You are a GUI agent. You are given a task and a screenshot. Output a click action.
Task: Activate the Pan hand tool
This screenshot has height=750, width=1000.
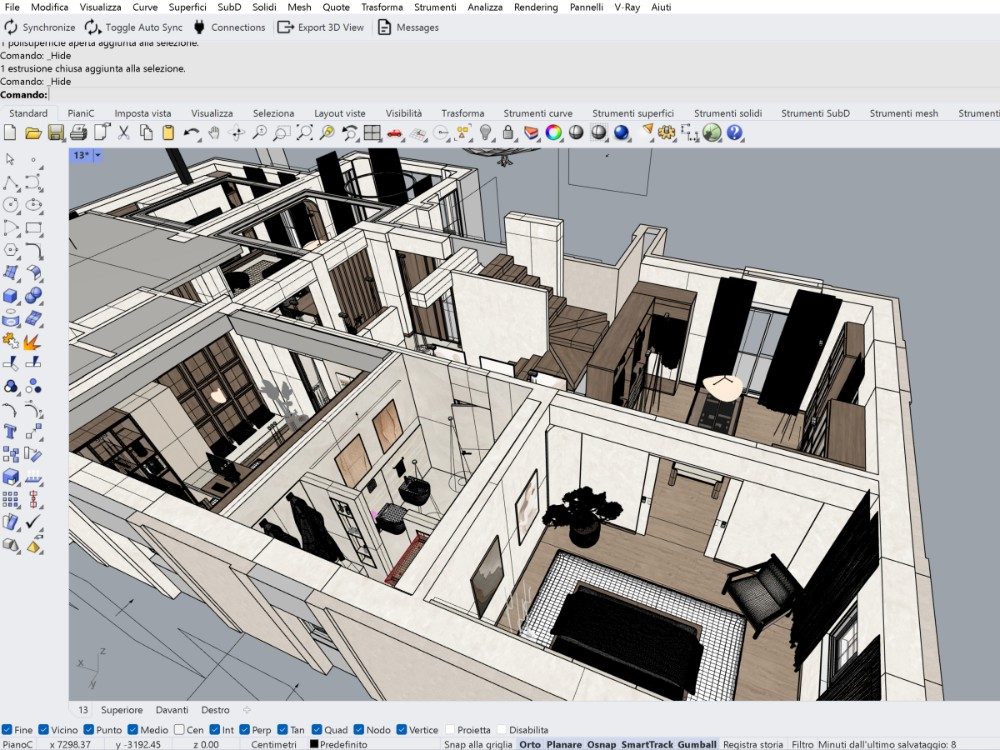click(x=214, y=133)
